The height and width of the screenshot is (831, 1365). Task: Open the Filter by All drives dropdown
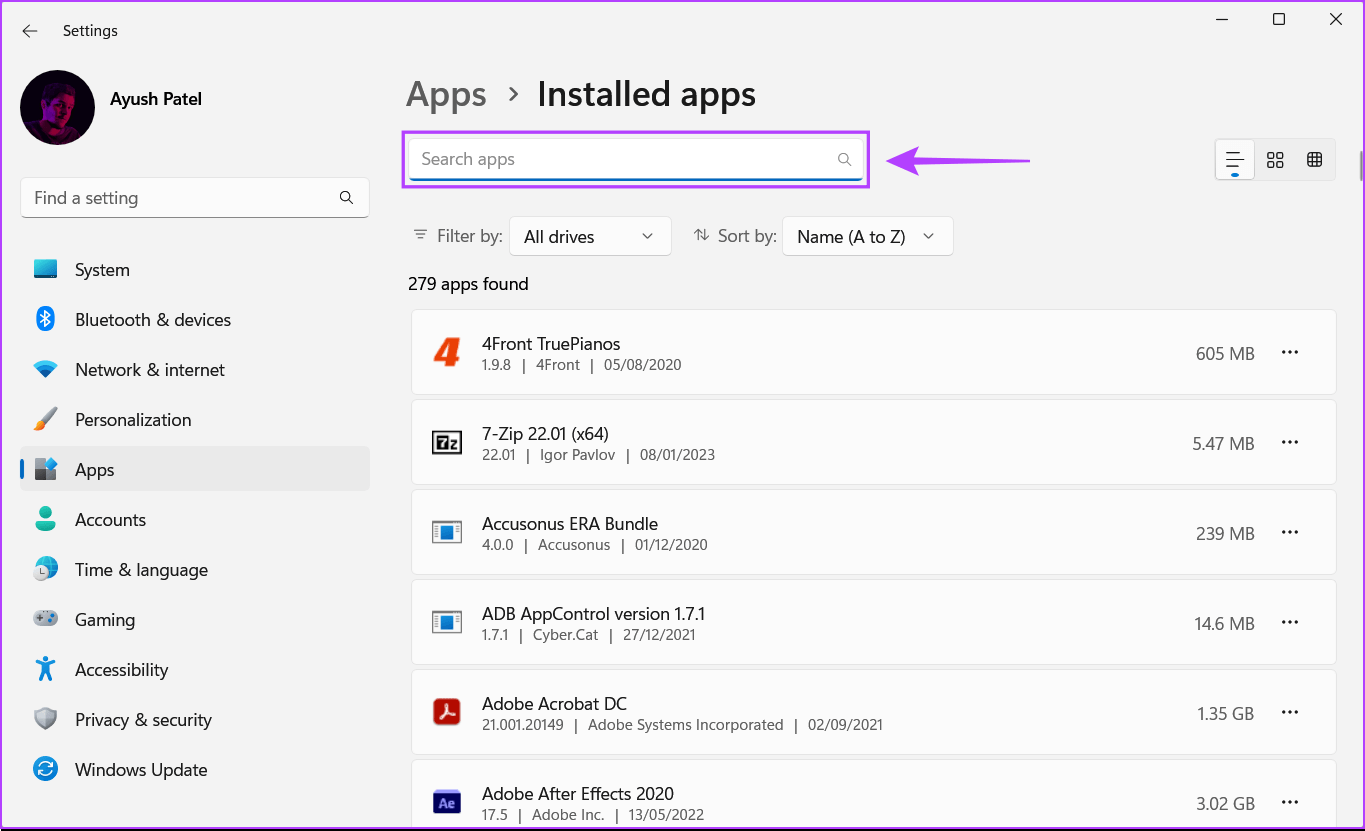click(x=590, y=236)
